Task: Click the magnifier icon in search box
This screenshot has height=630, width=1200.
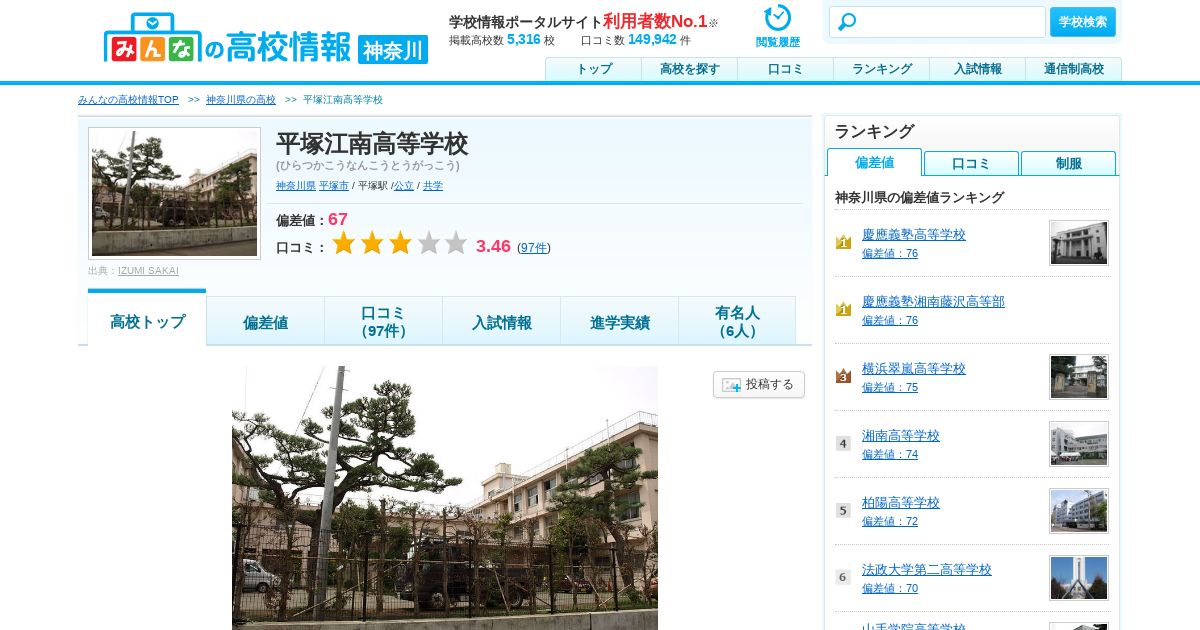Action: 847,22
